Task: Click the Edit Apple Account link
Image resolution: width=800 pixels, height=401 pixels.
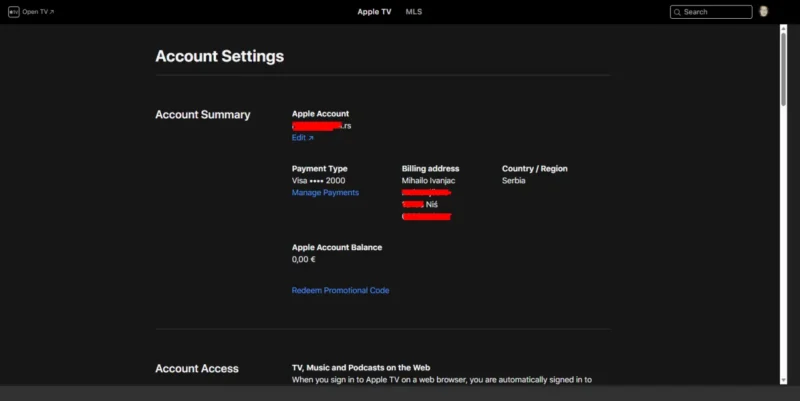Action: tap(303, 138)
